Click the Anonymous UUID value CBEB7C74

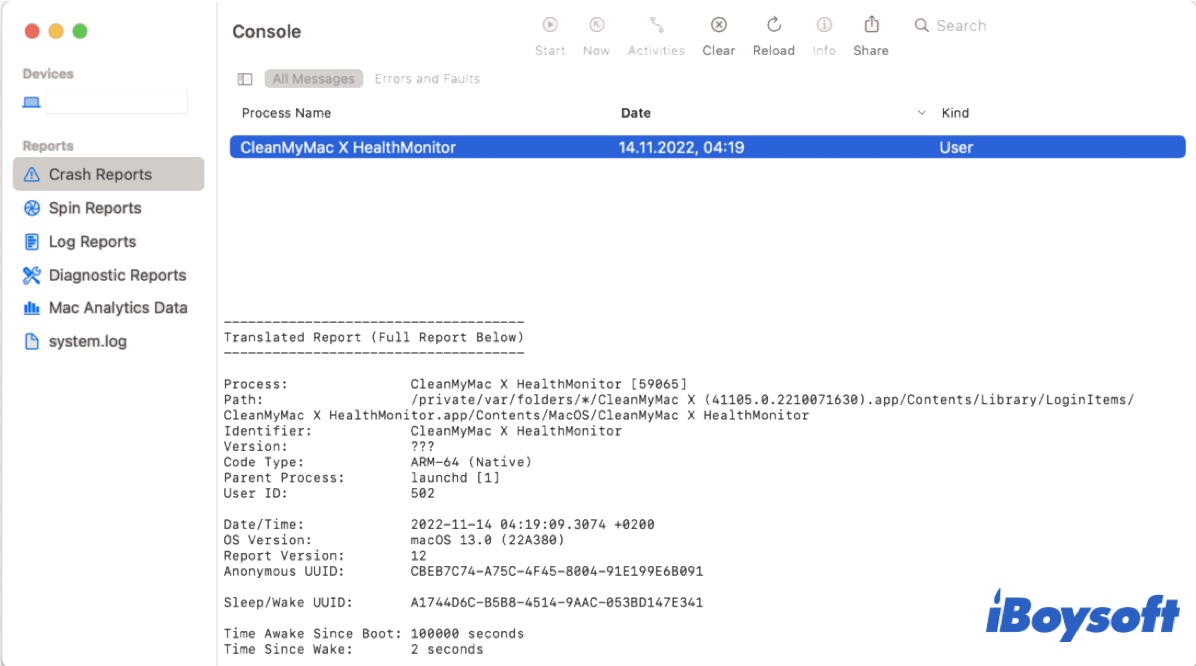pos(557,571)
